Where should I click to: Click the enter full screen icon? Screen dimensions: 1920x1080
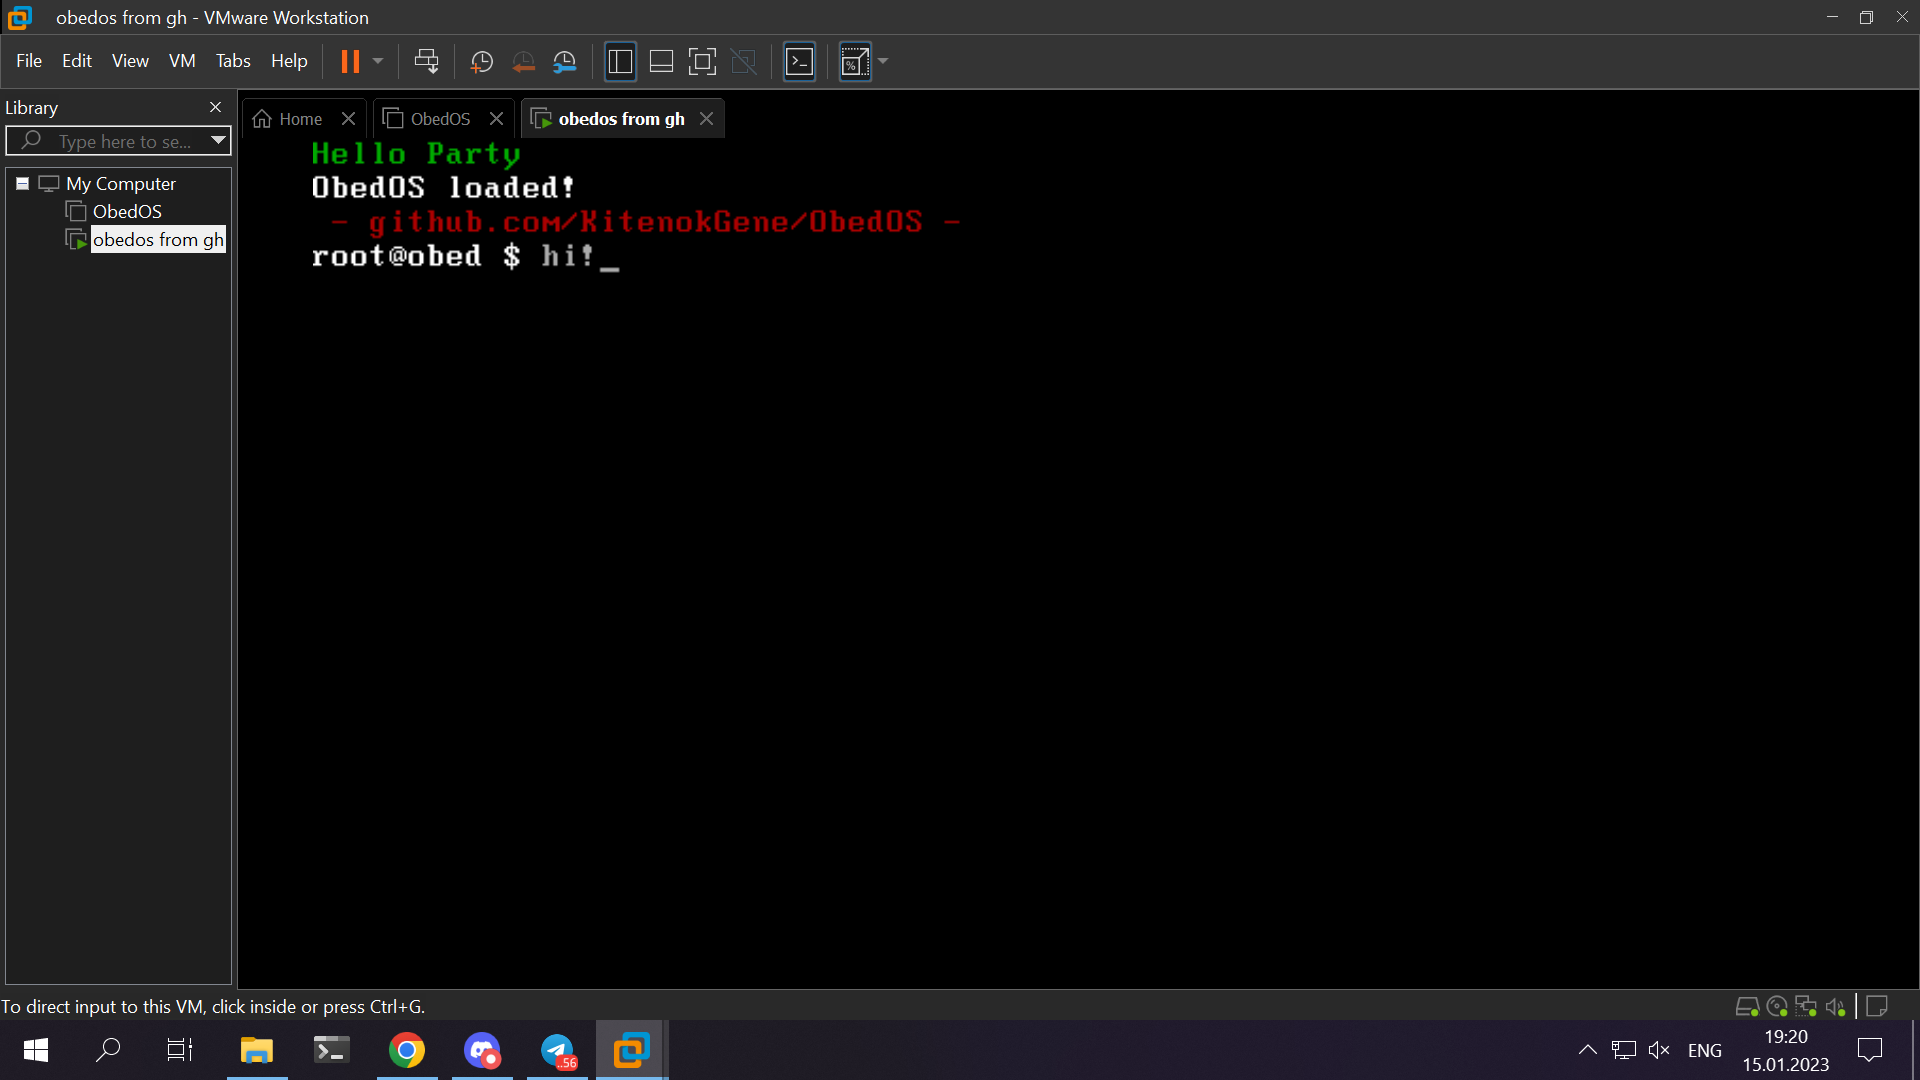click(x=703, y=62)
